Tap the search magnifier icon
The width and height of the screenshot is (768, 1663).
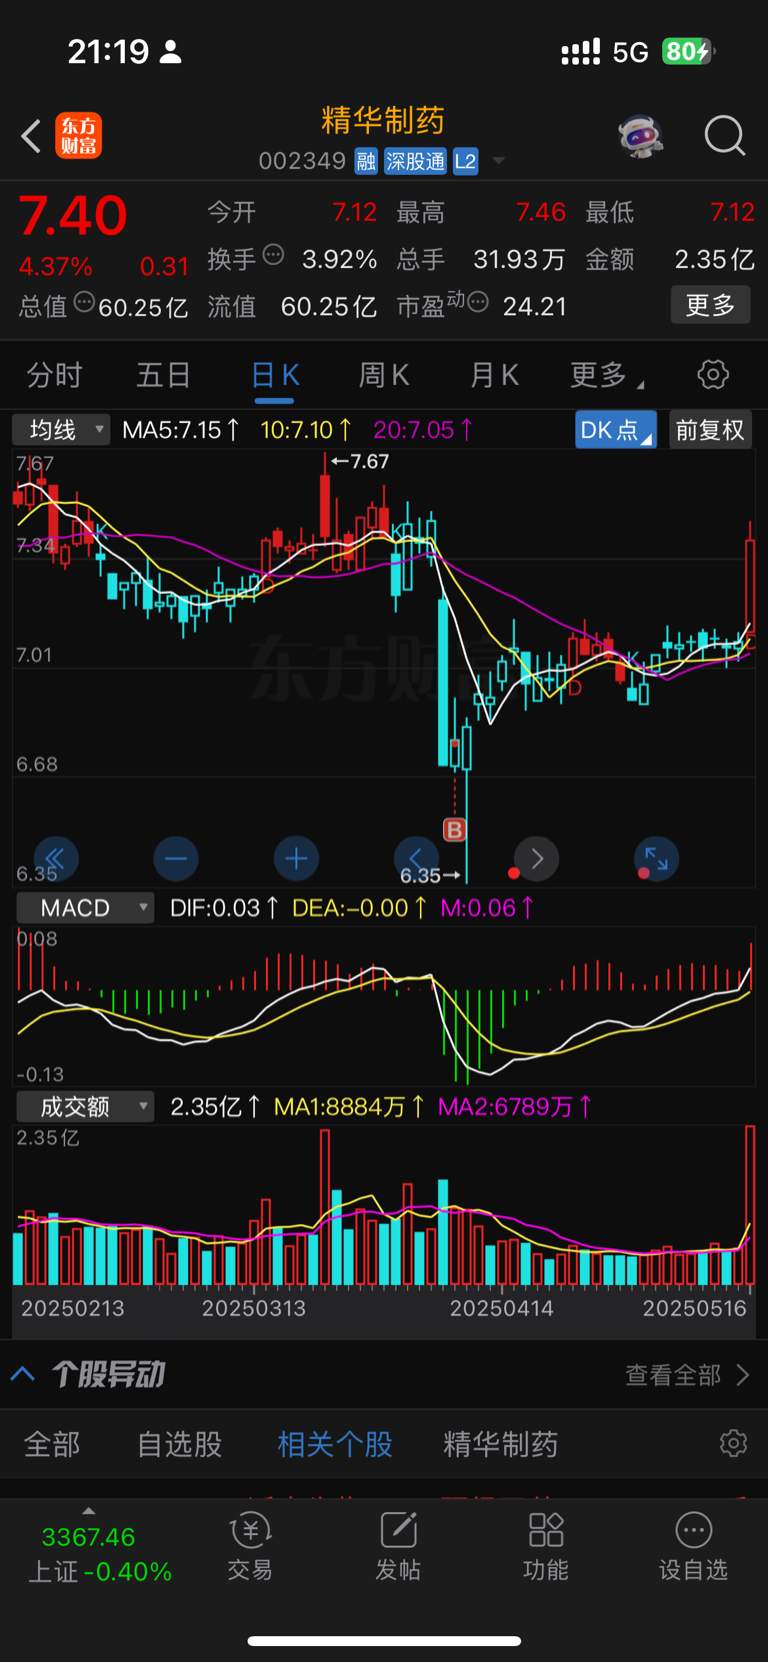(x=724, y=135)
